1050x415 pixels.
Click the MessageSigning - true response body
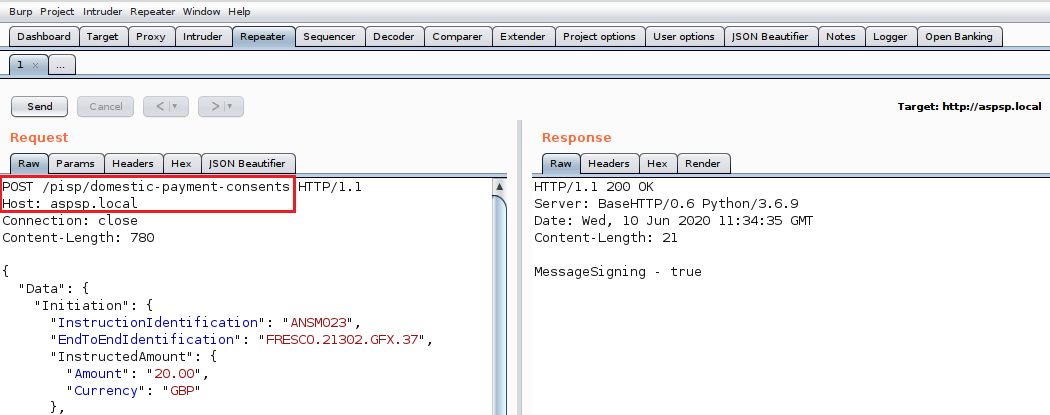coord(617,272)
